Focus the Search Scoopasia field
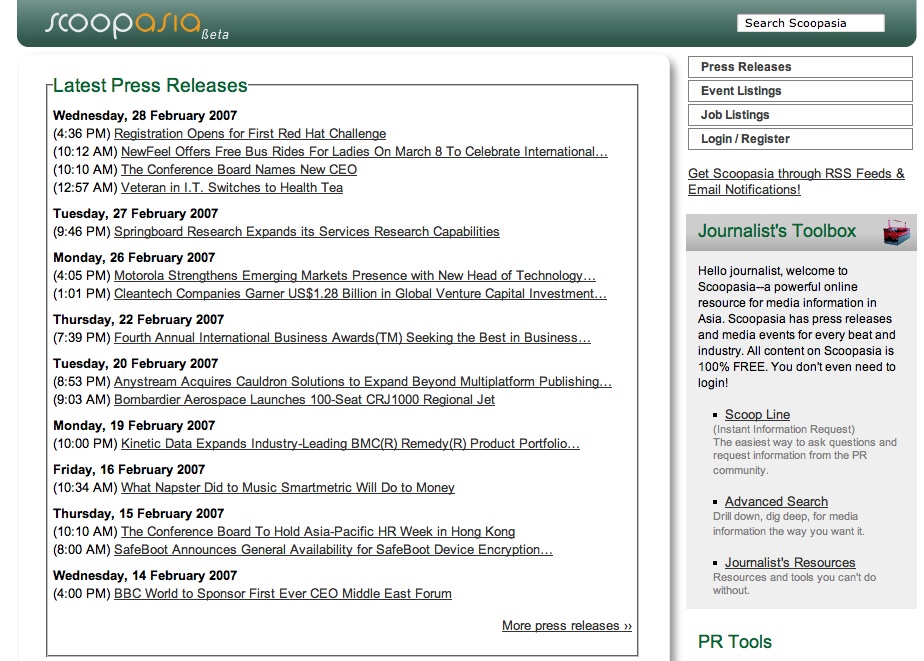 point(810,23)
